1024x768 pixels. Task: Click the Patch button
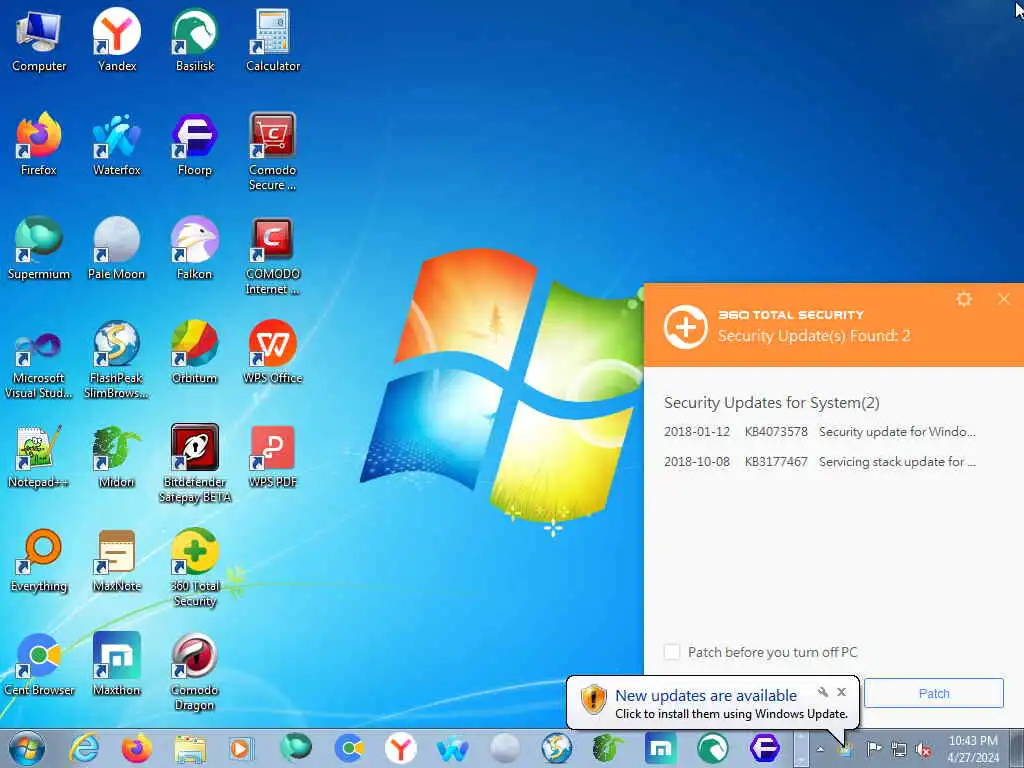point(934,694)
